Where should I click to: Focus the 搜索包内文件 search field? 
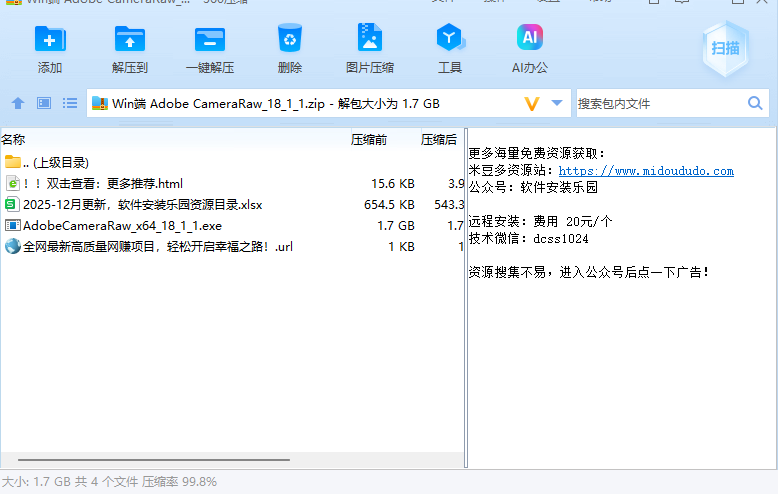[658, 103]
